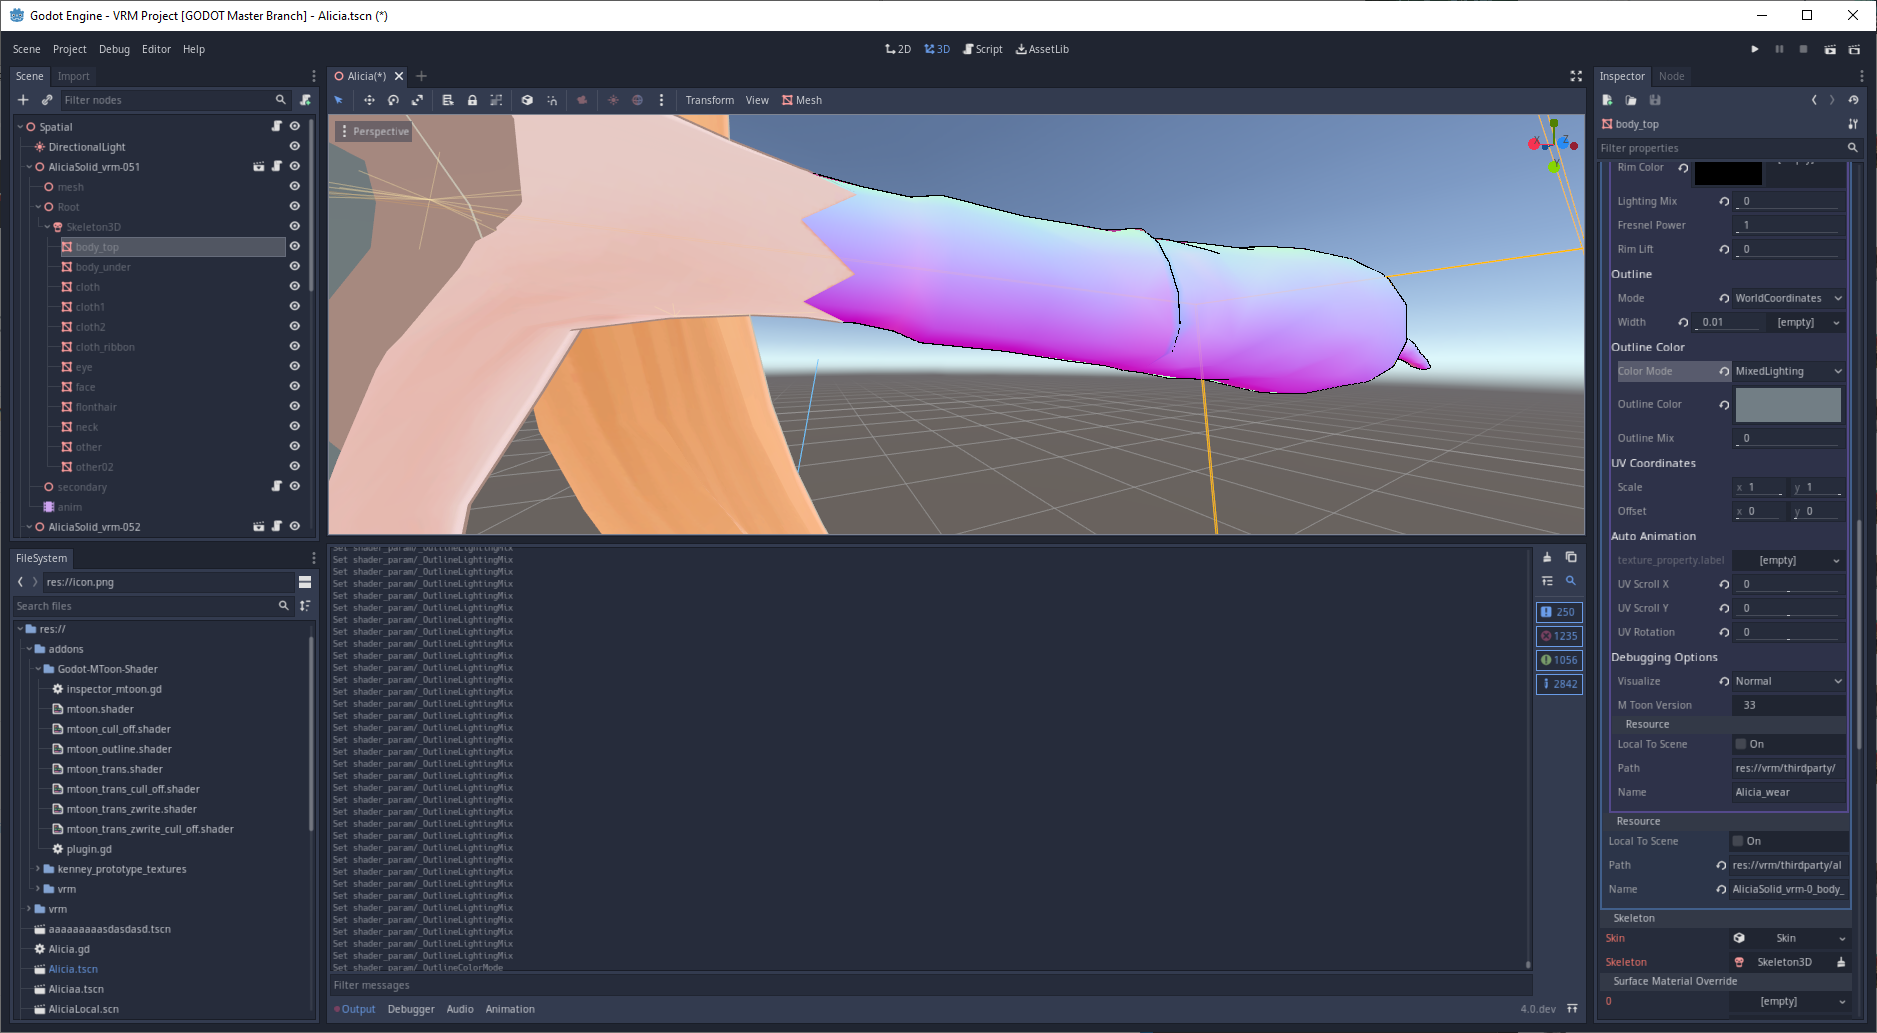Click the Filter properties field in Inspector
This screenshot has height=1033, width=1877.
coord(1728,148)
